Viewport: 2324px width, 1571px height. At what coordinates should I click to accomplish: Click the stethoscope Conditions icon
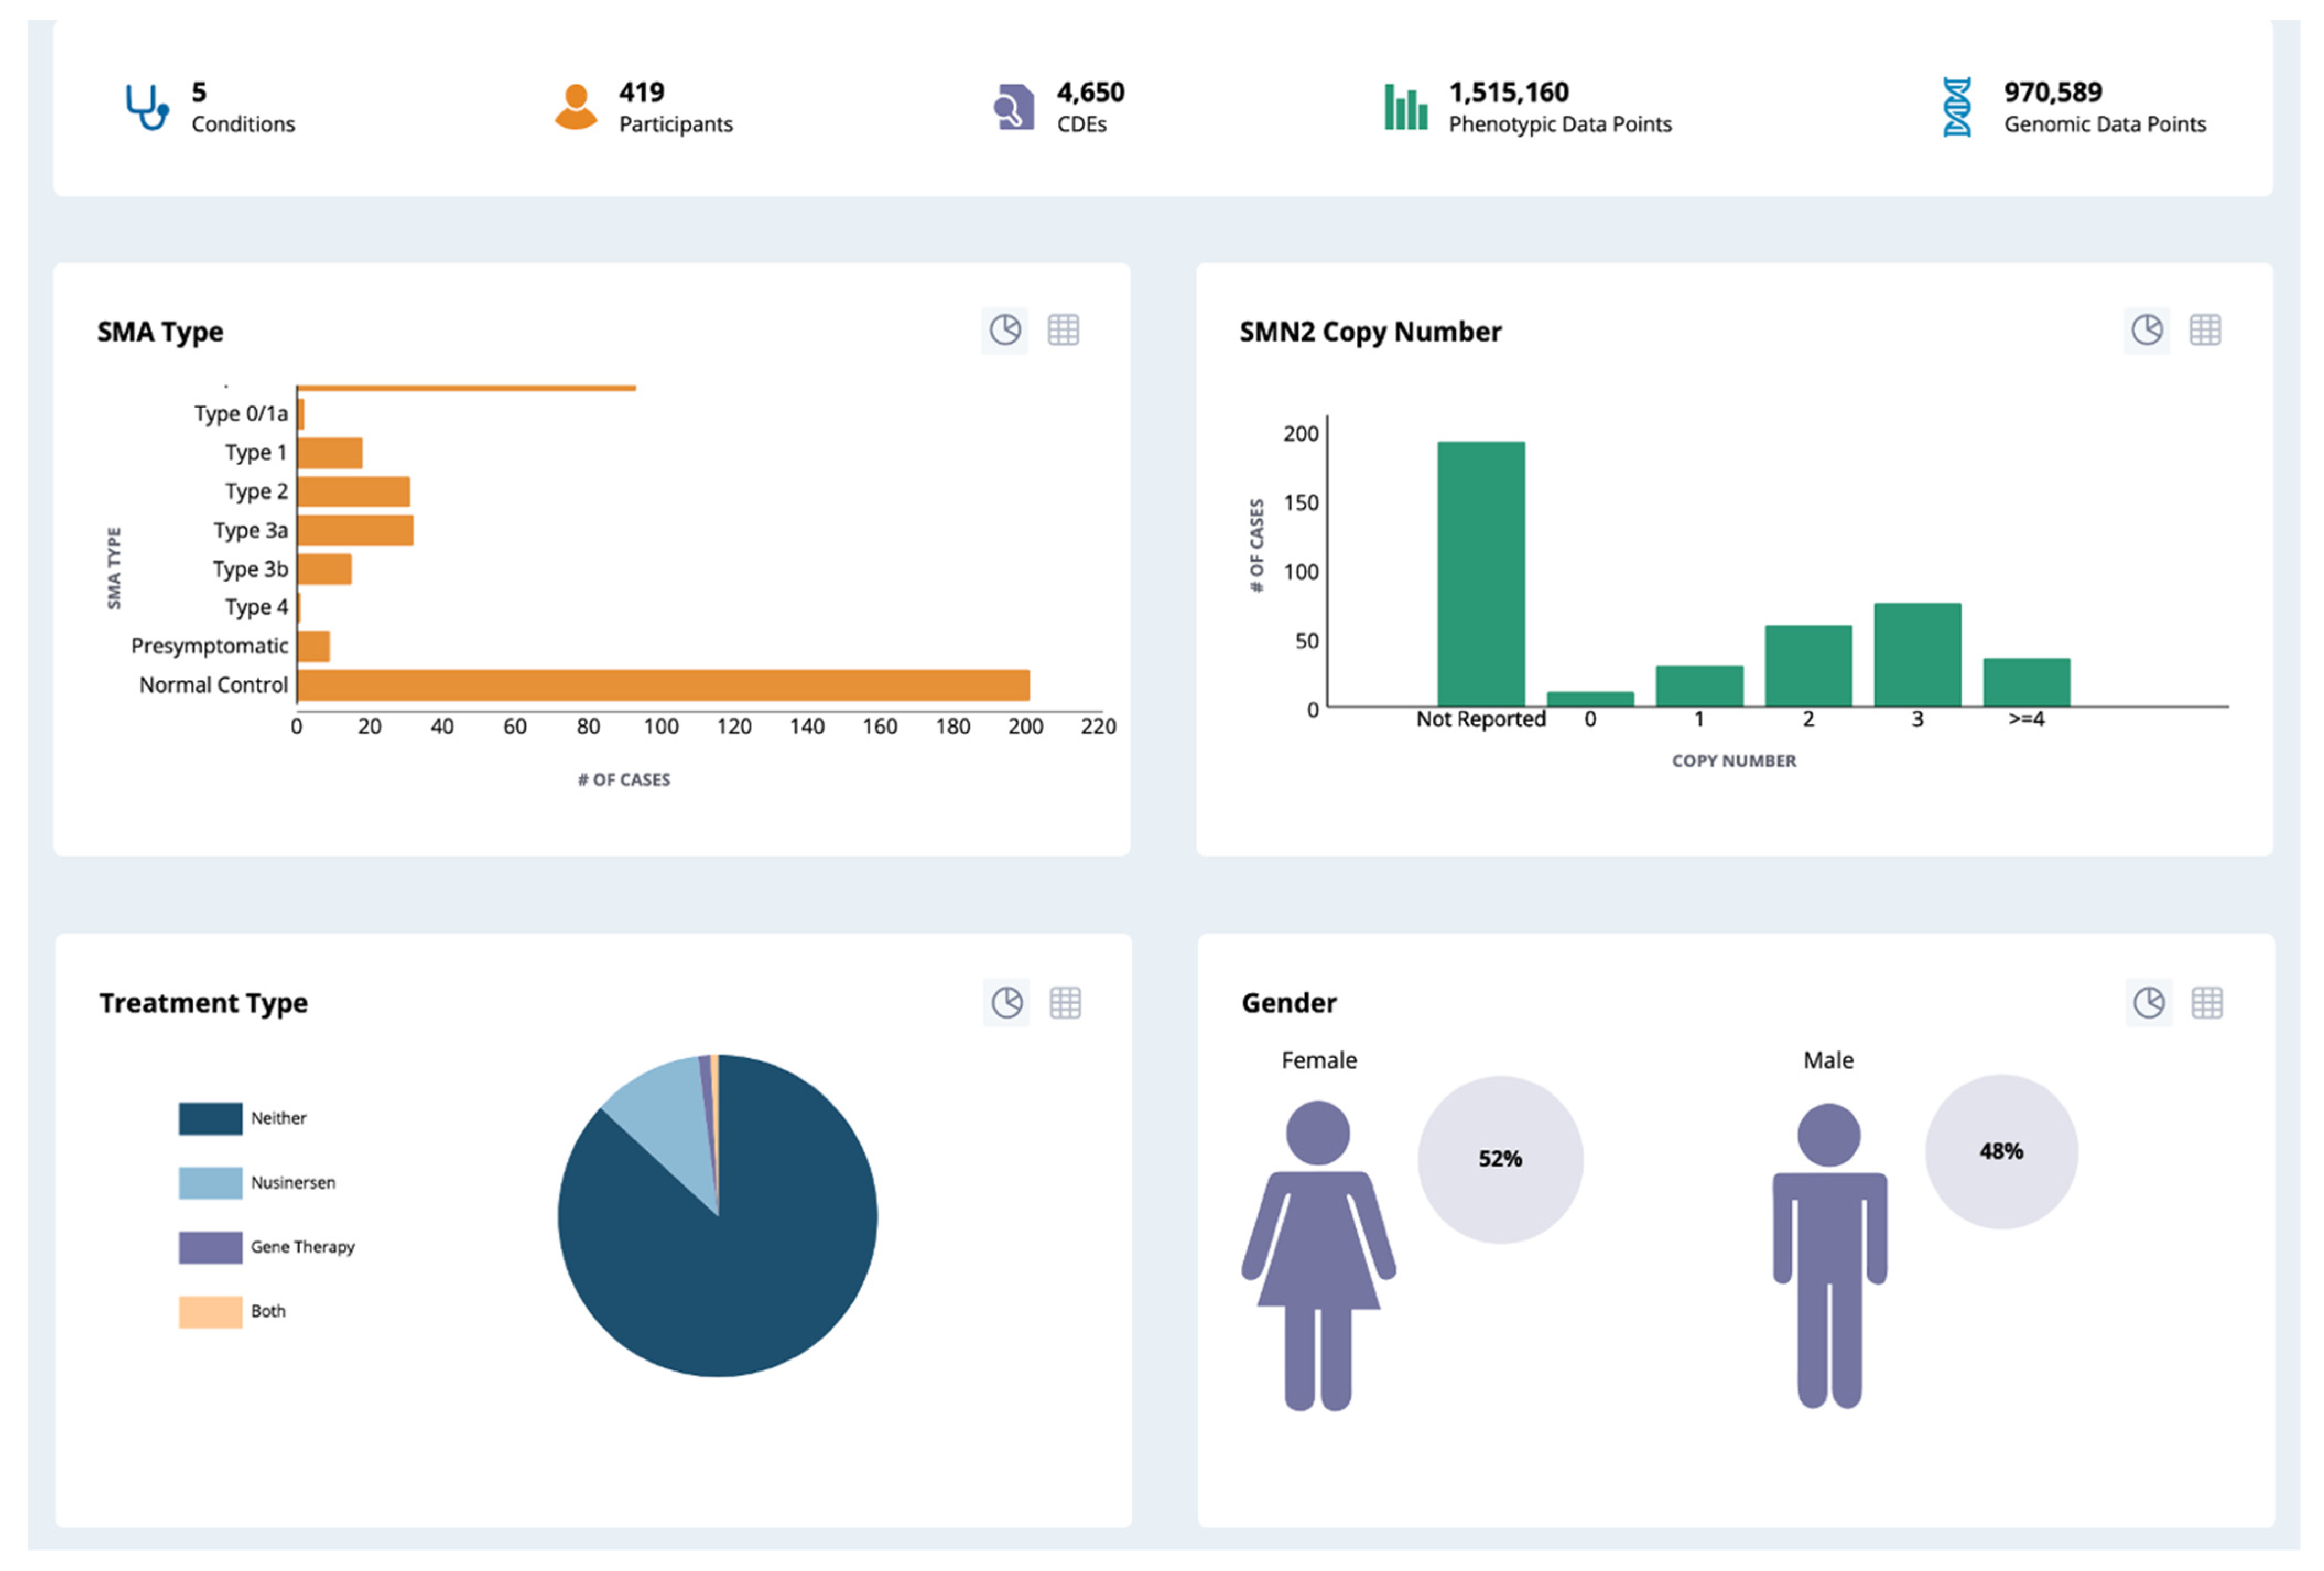pyautogui.click(x=147, y=106)
